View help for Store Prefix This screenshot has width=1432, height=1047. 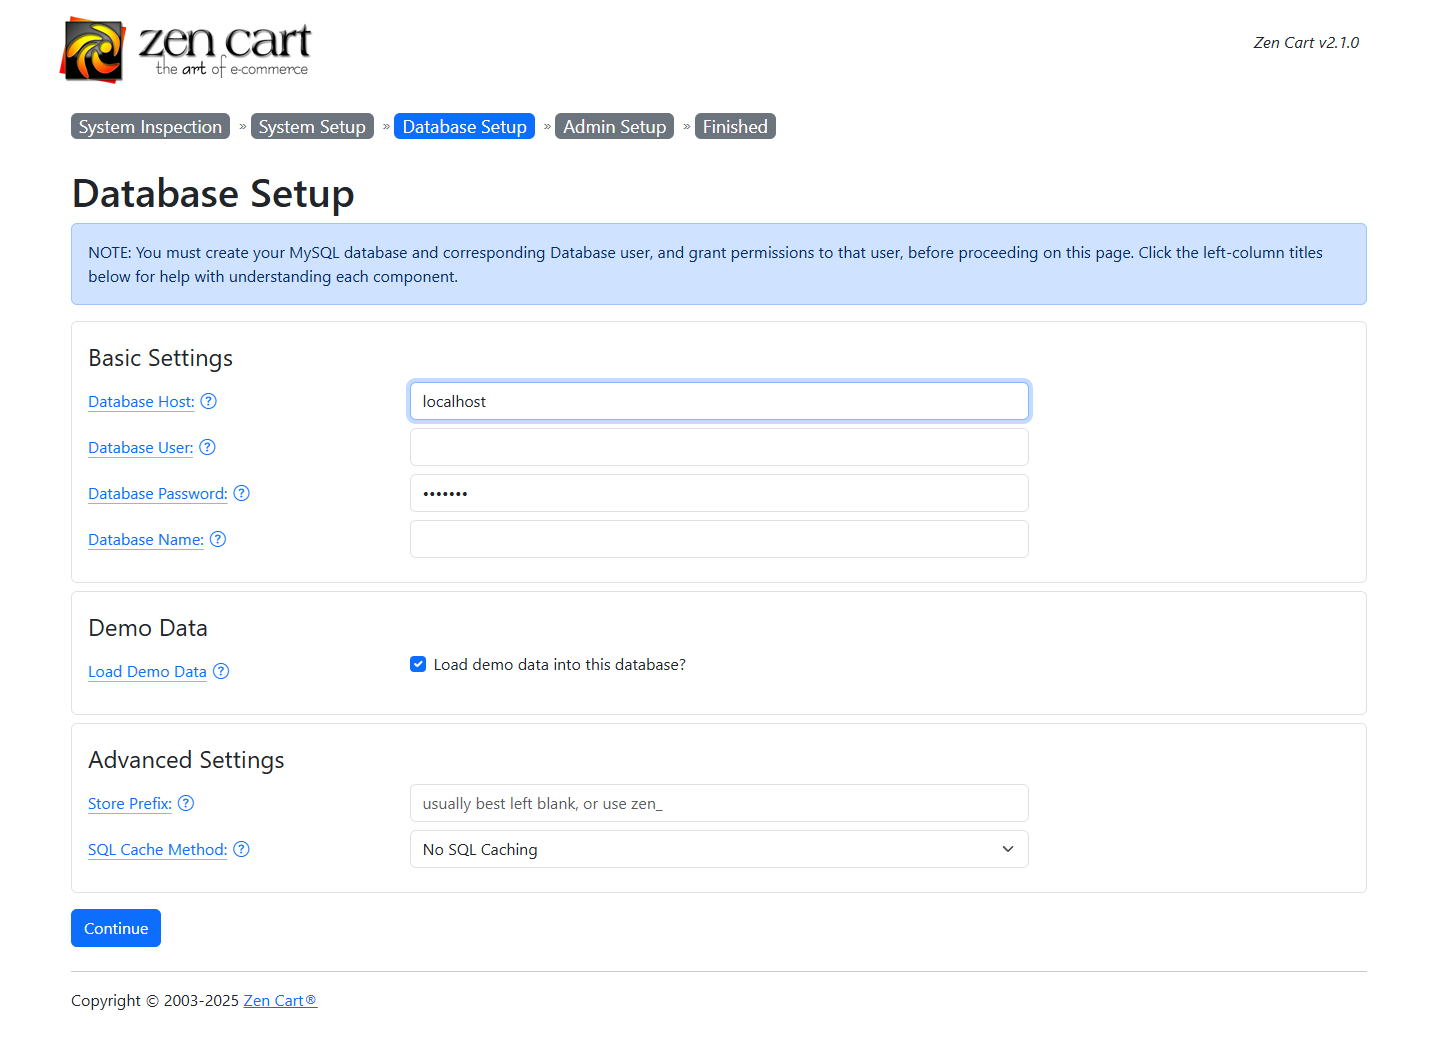pyautogui.click(x=186, y=803)
